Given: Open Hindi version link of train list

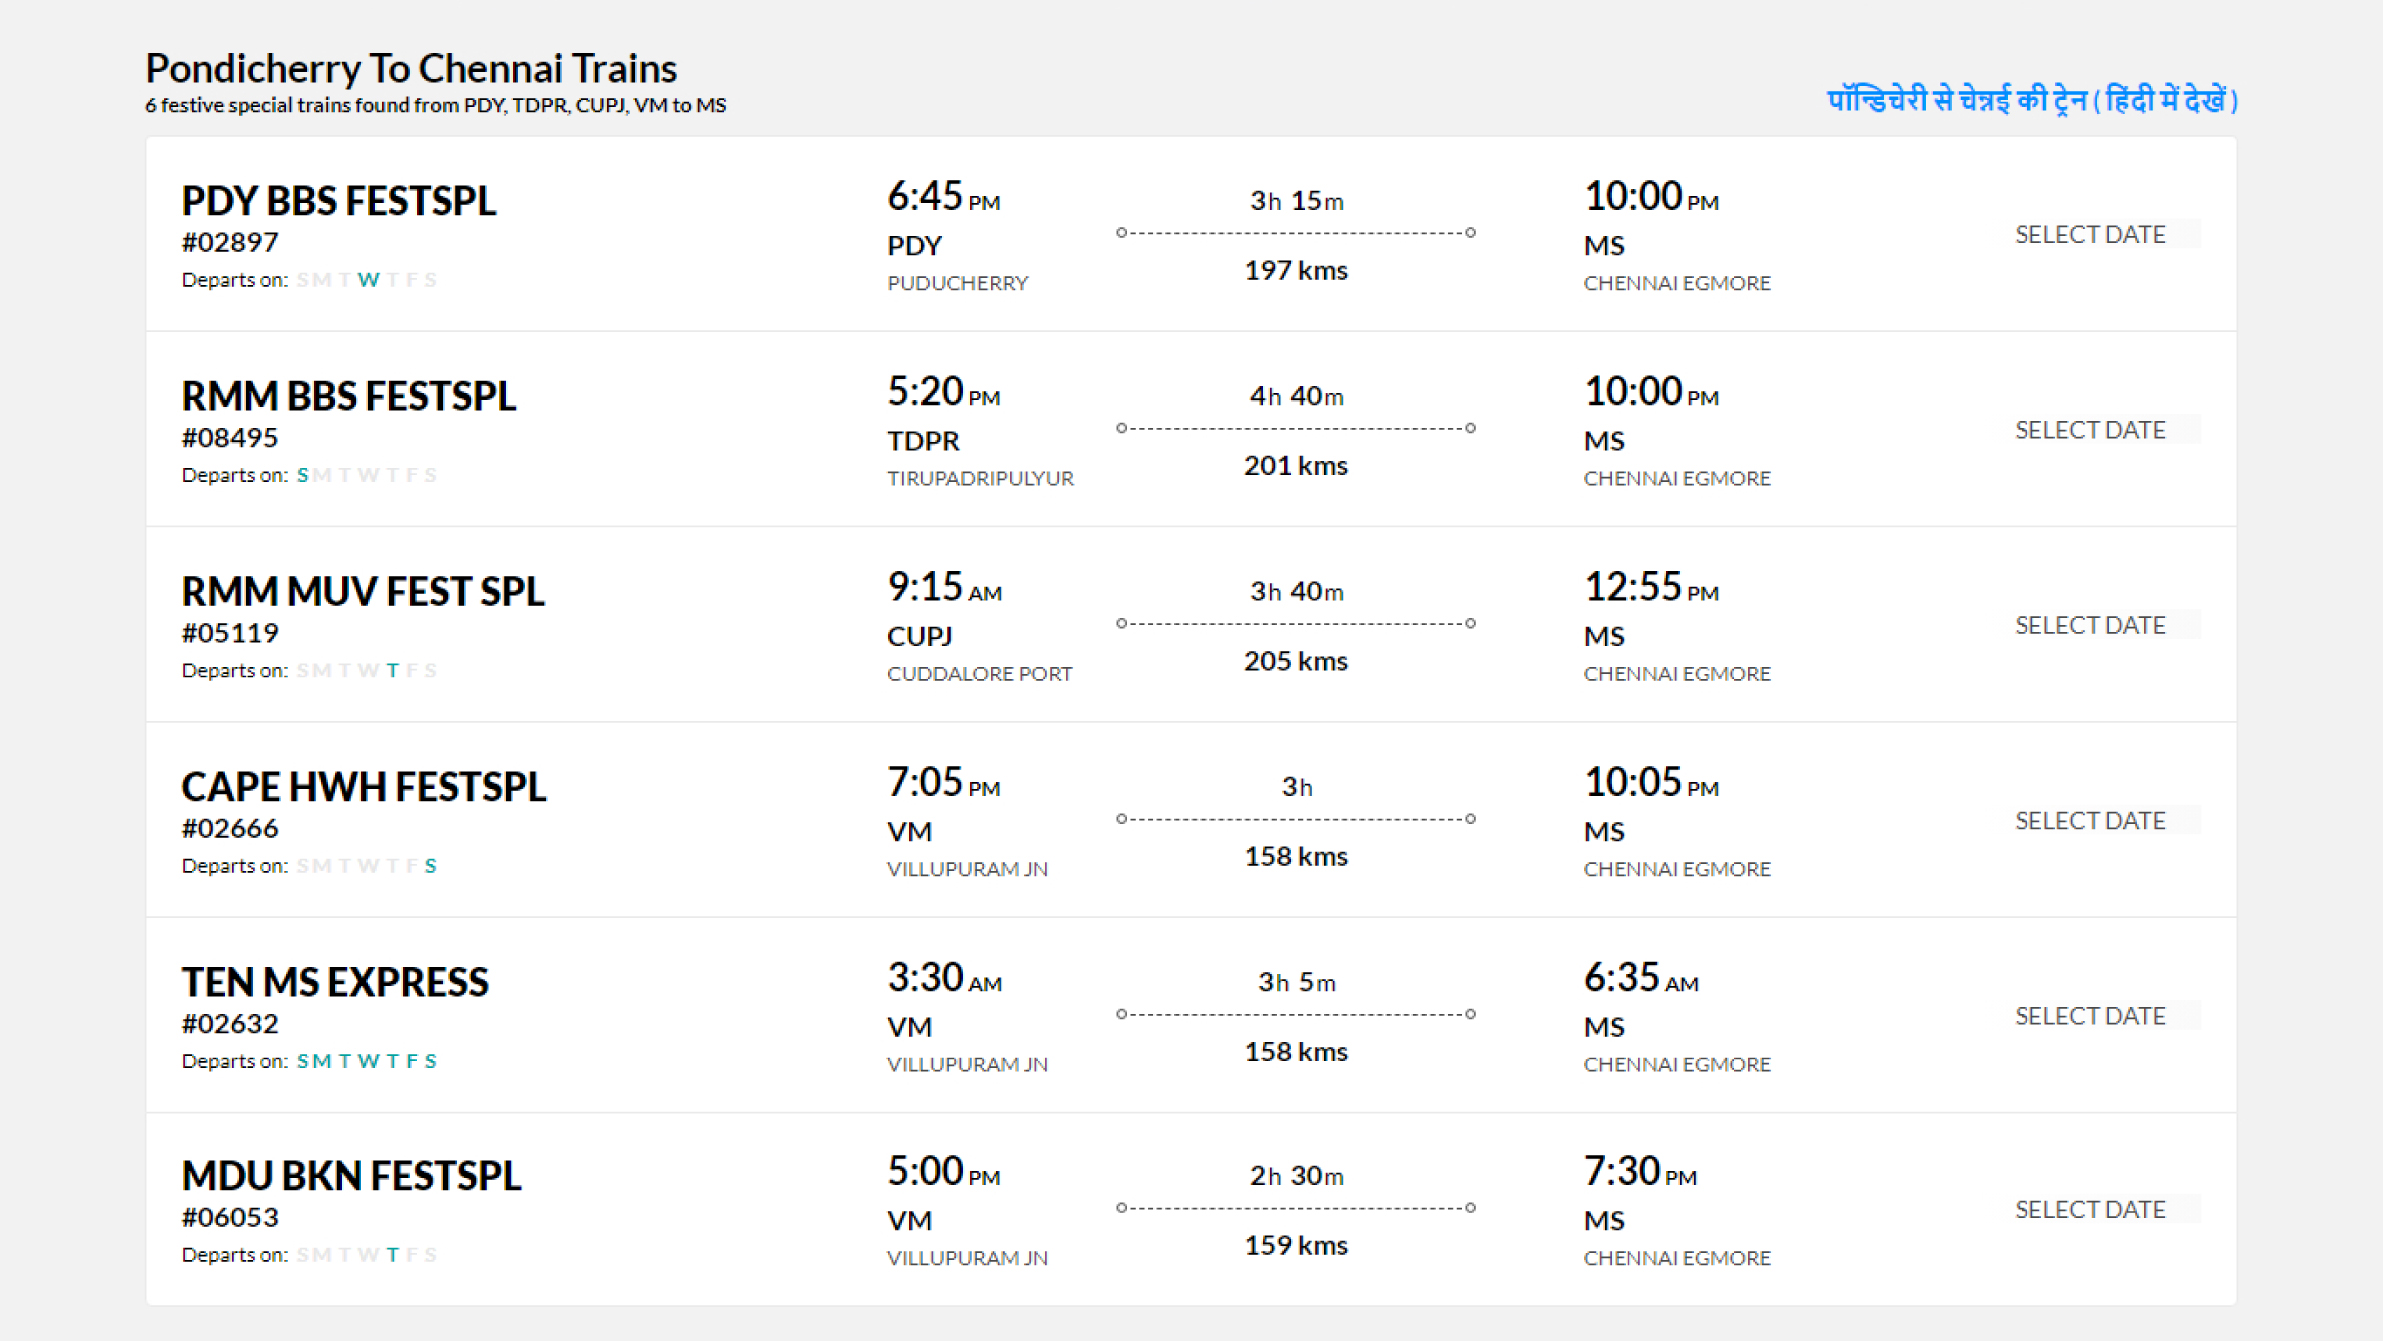Looking at the screenshot, I should [x=2031, y=100].
